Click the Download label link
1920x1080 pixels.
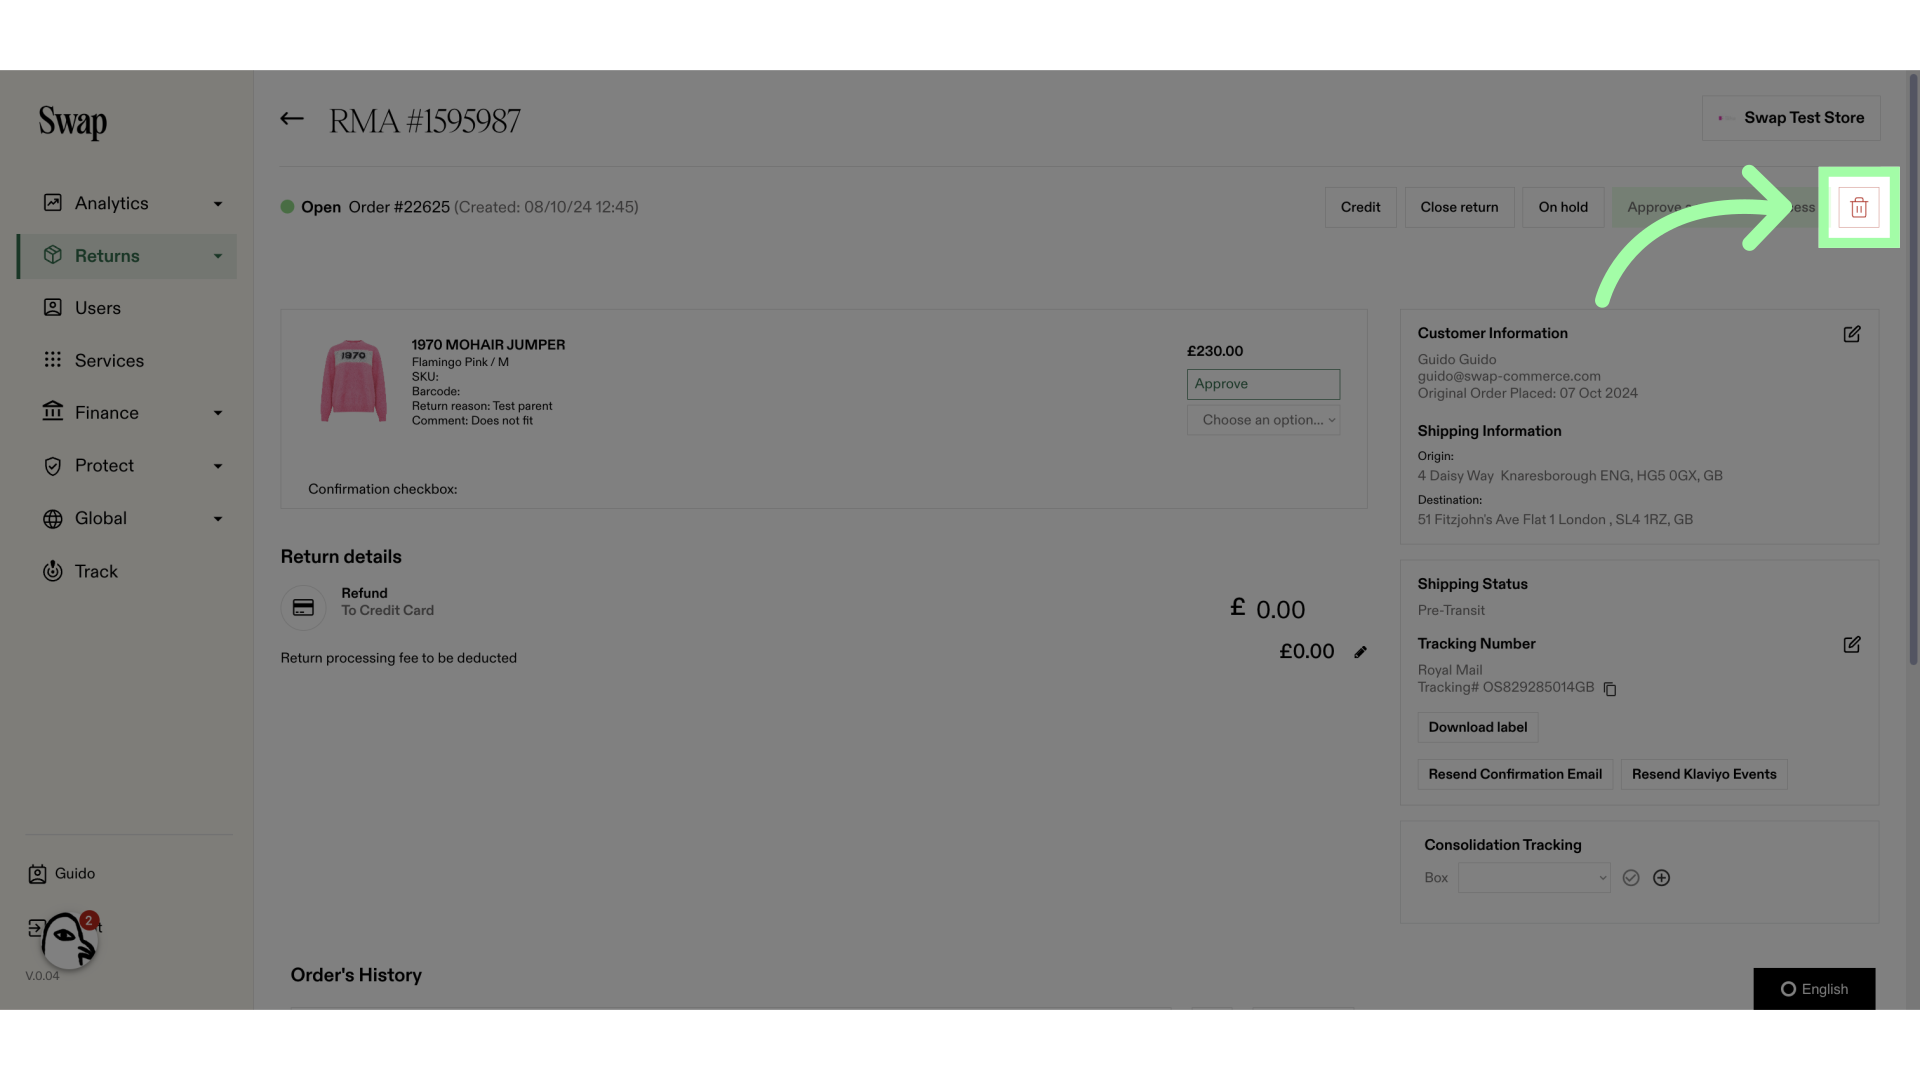pos(1477,727)
